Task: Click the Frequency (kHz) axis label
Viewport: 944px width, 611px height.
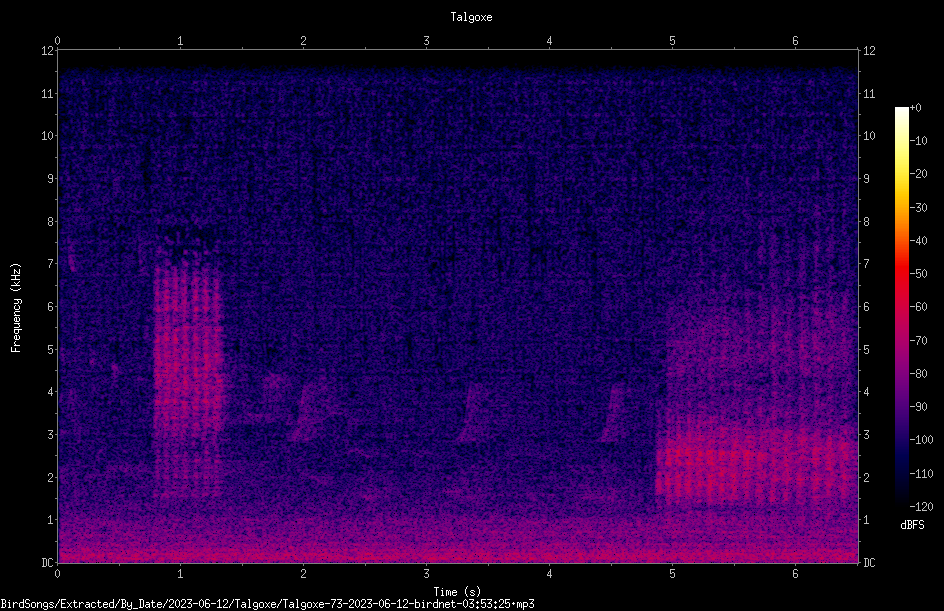Action: click(16, 308)
